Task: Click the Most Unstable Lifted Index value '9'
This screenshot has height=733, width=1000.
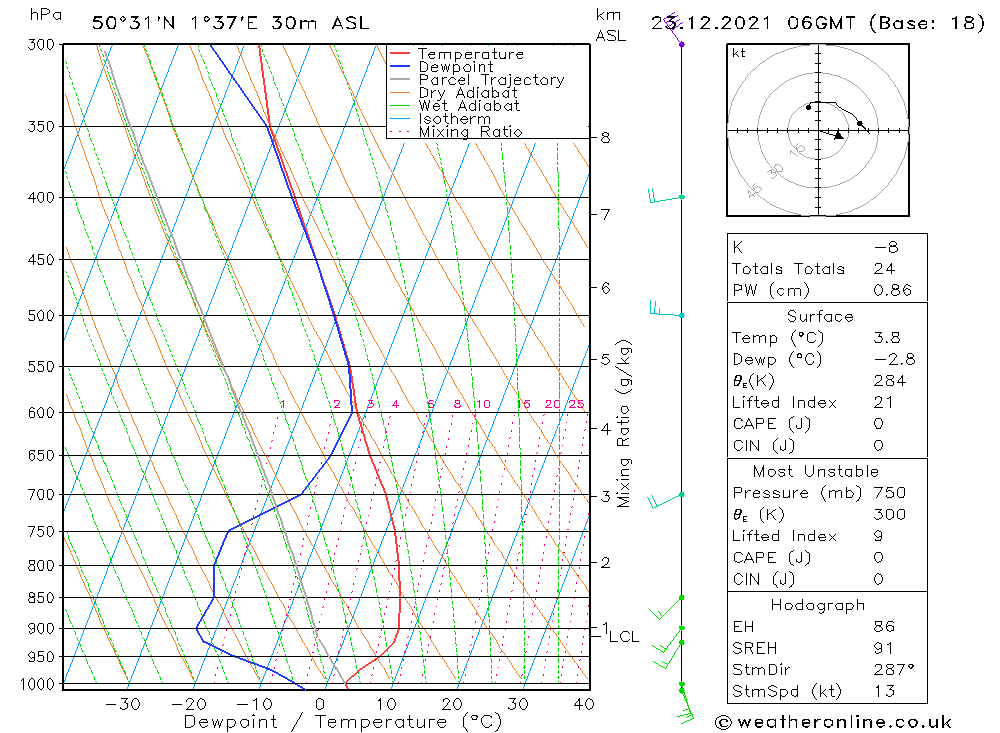Action: 878,536
